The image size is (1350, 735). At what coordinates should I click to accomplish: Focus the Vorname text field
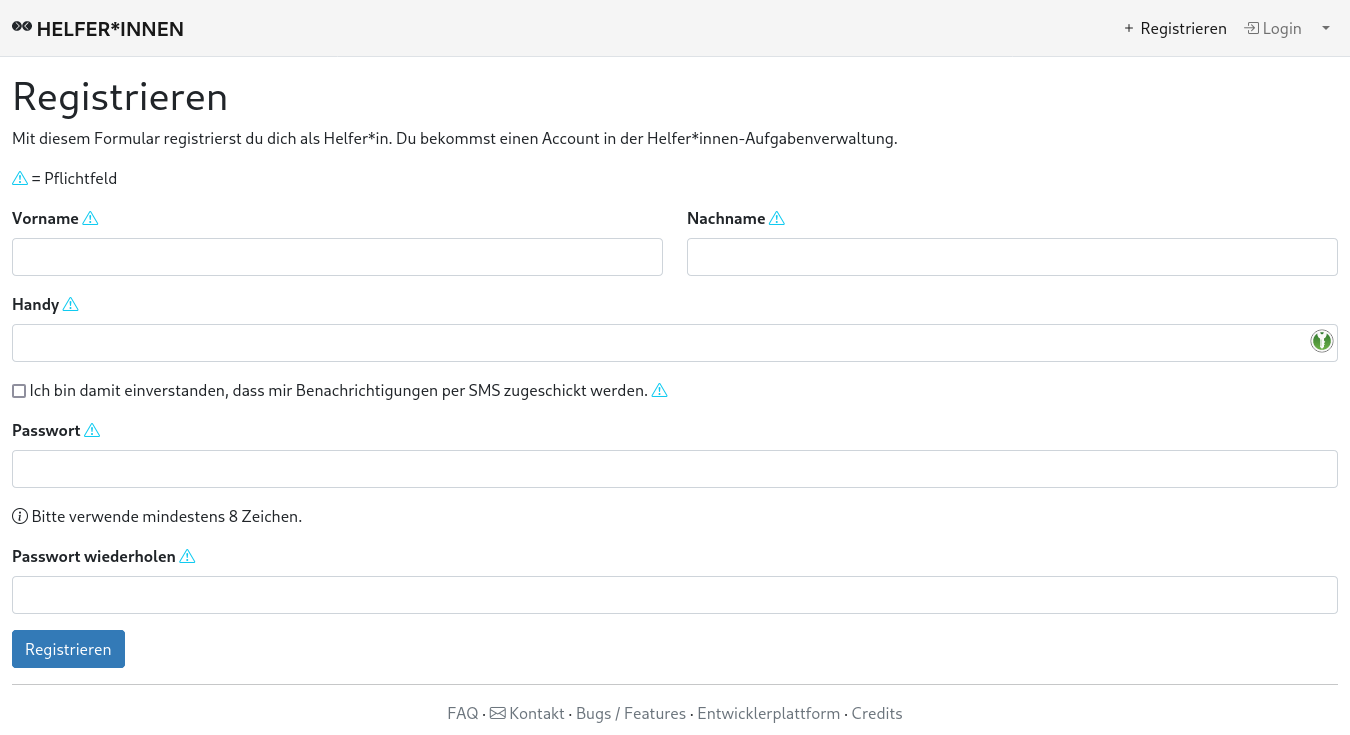click(x=337, y=257)
